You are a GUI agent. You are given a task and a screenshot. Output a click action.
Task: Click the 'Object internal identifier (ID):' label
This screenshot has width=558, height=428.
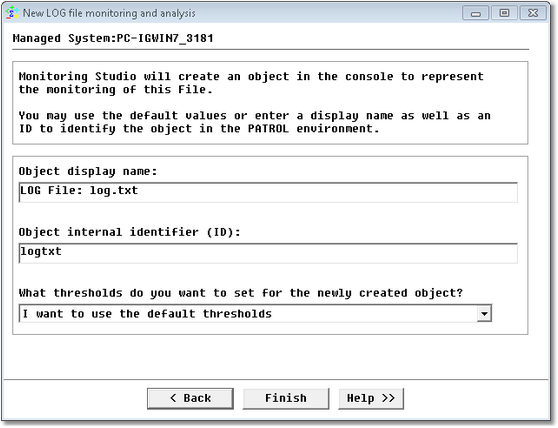(130, 232)
